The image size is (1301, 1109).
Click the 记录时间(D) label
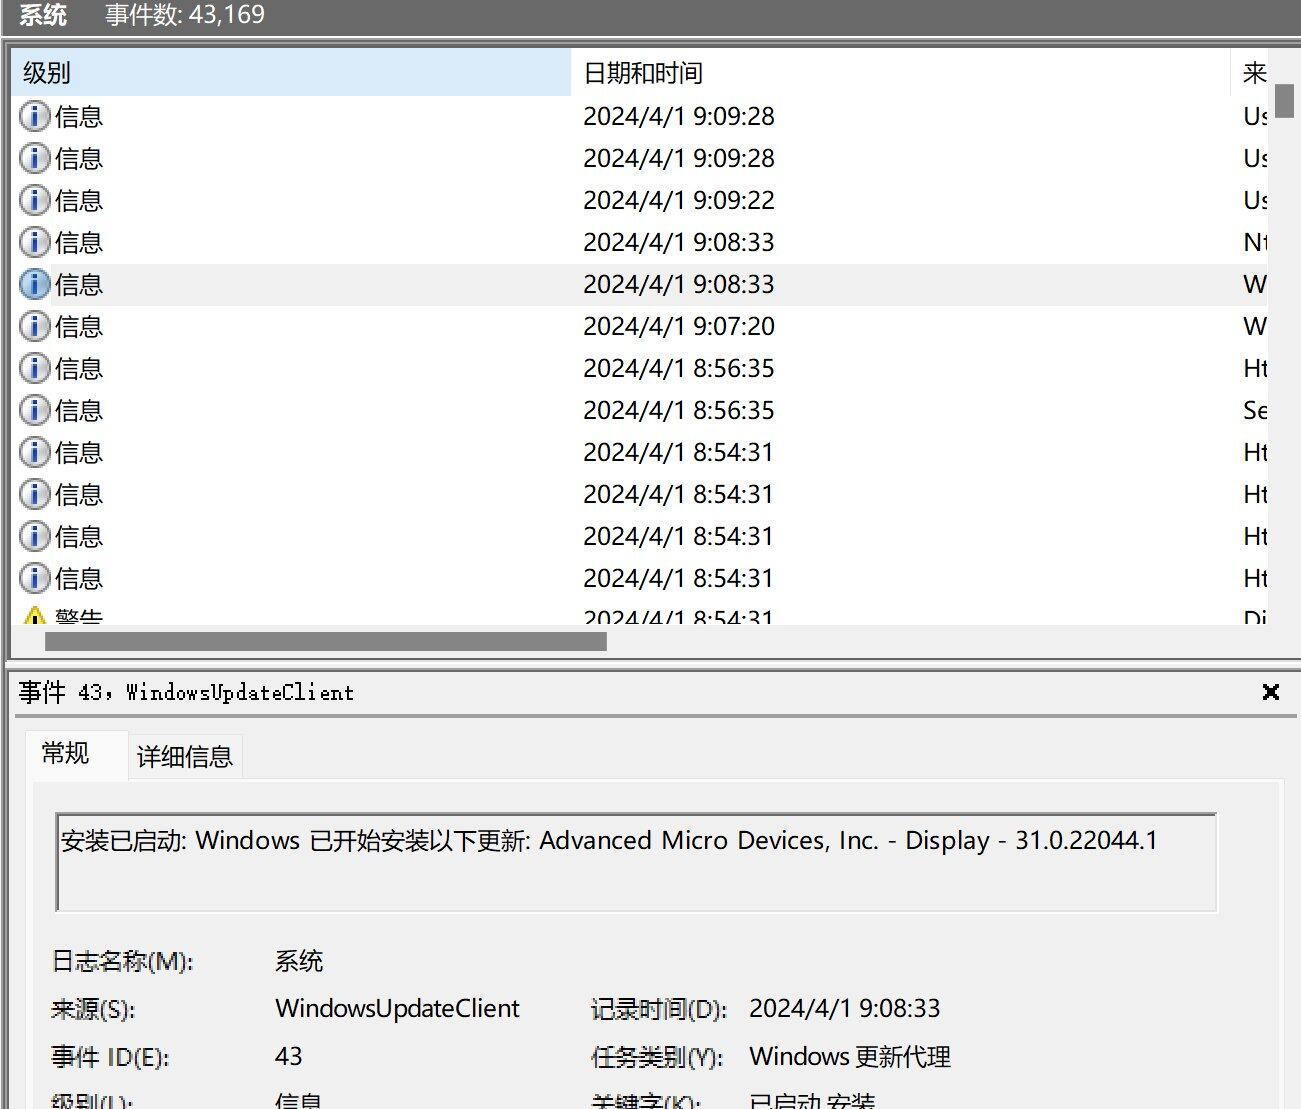659,1008
